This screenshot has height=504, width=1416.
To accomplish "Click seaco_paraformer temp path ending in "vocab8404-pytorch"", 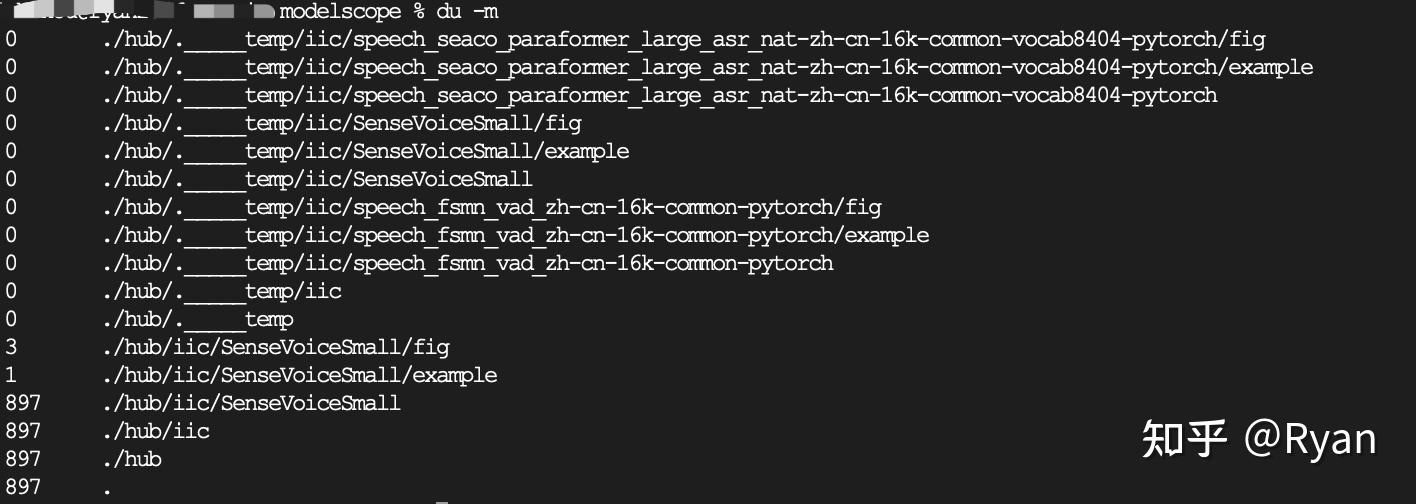I will click(659, 96).
